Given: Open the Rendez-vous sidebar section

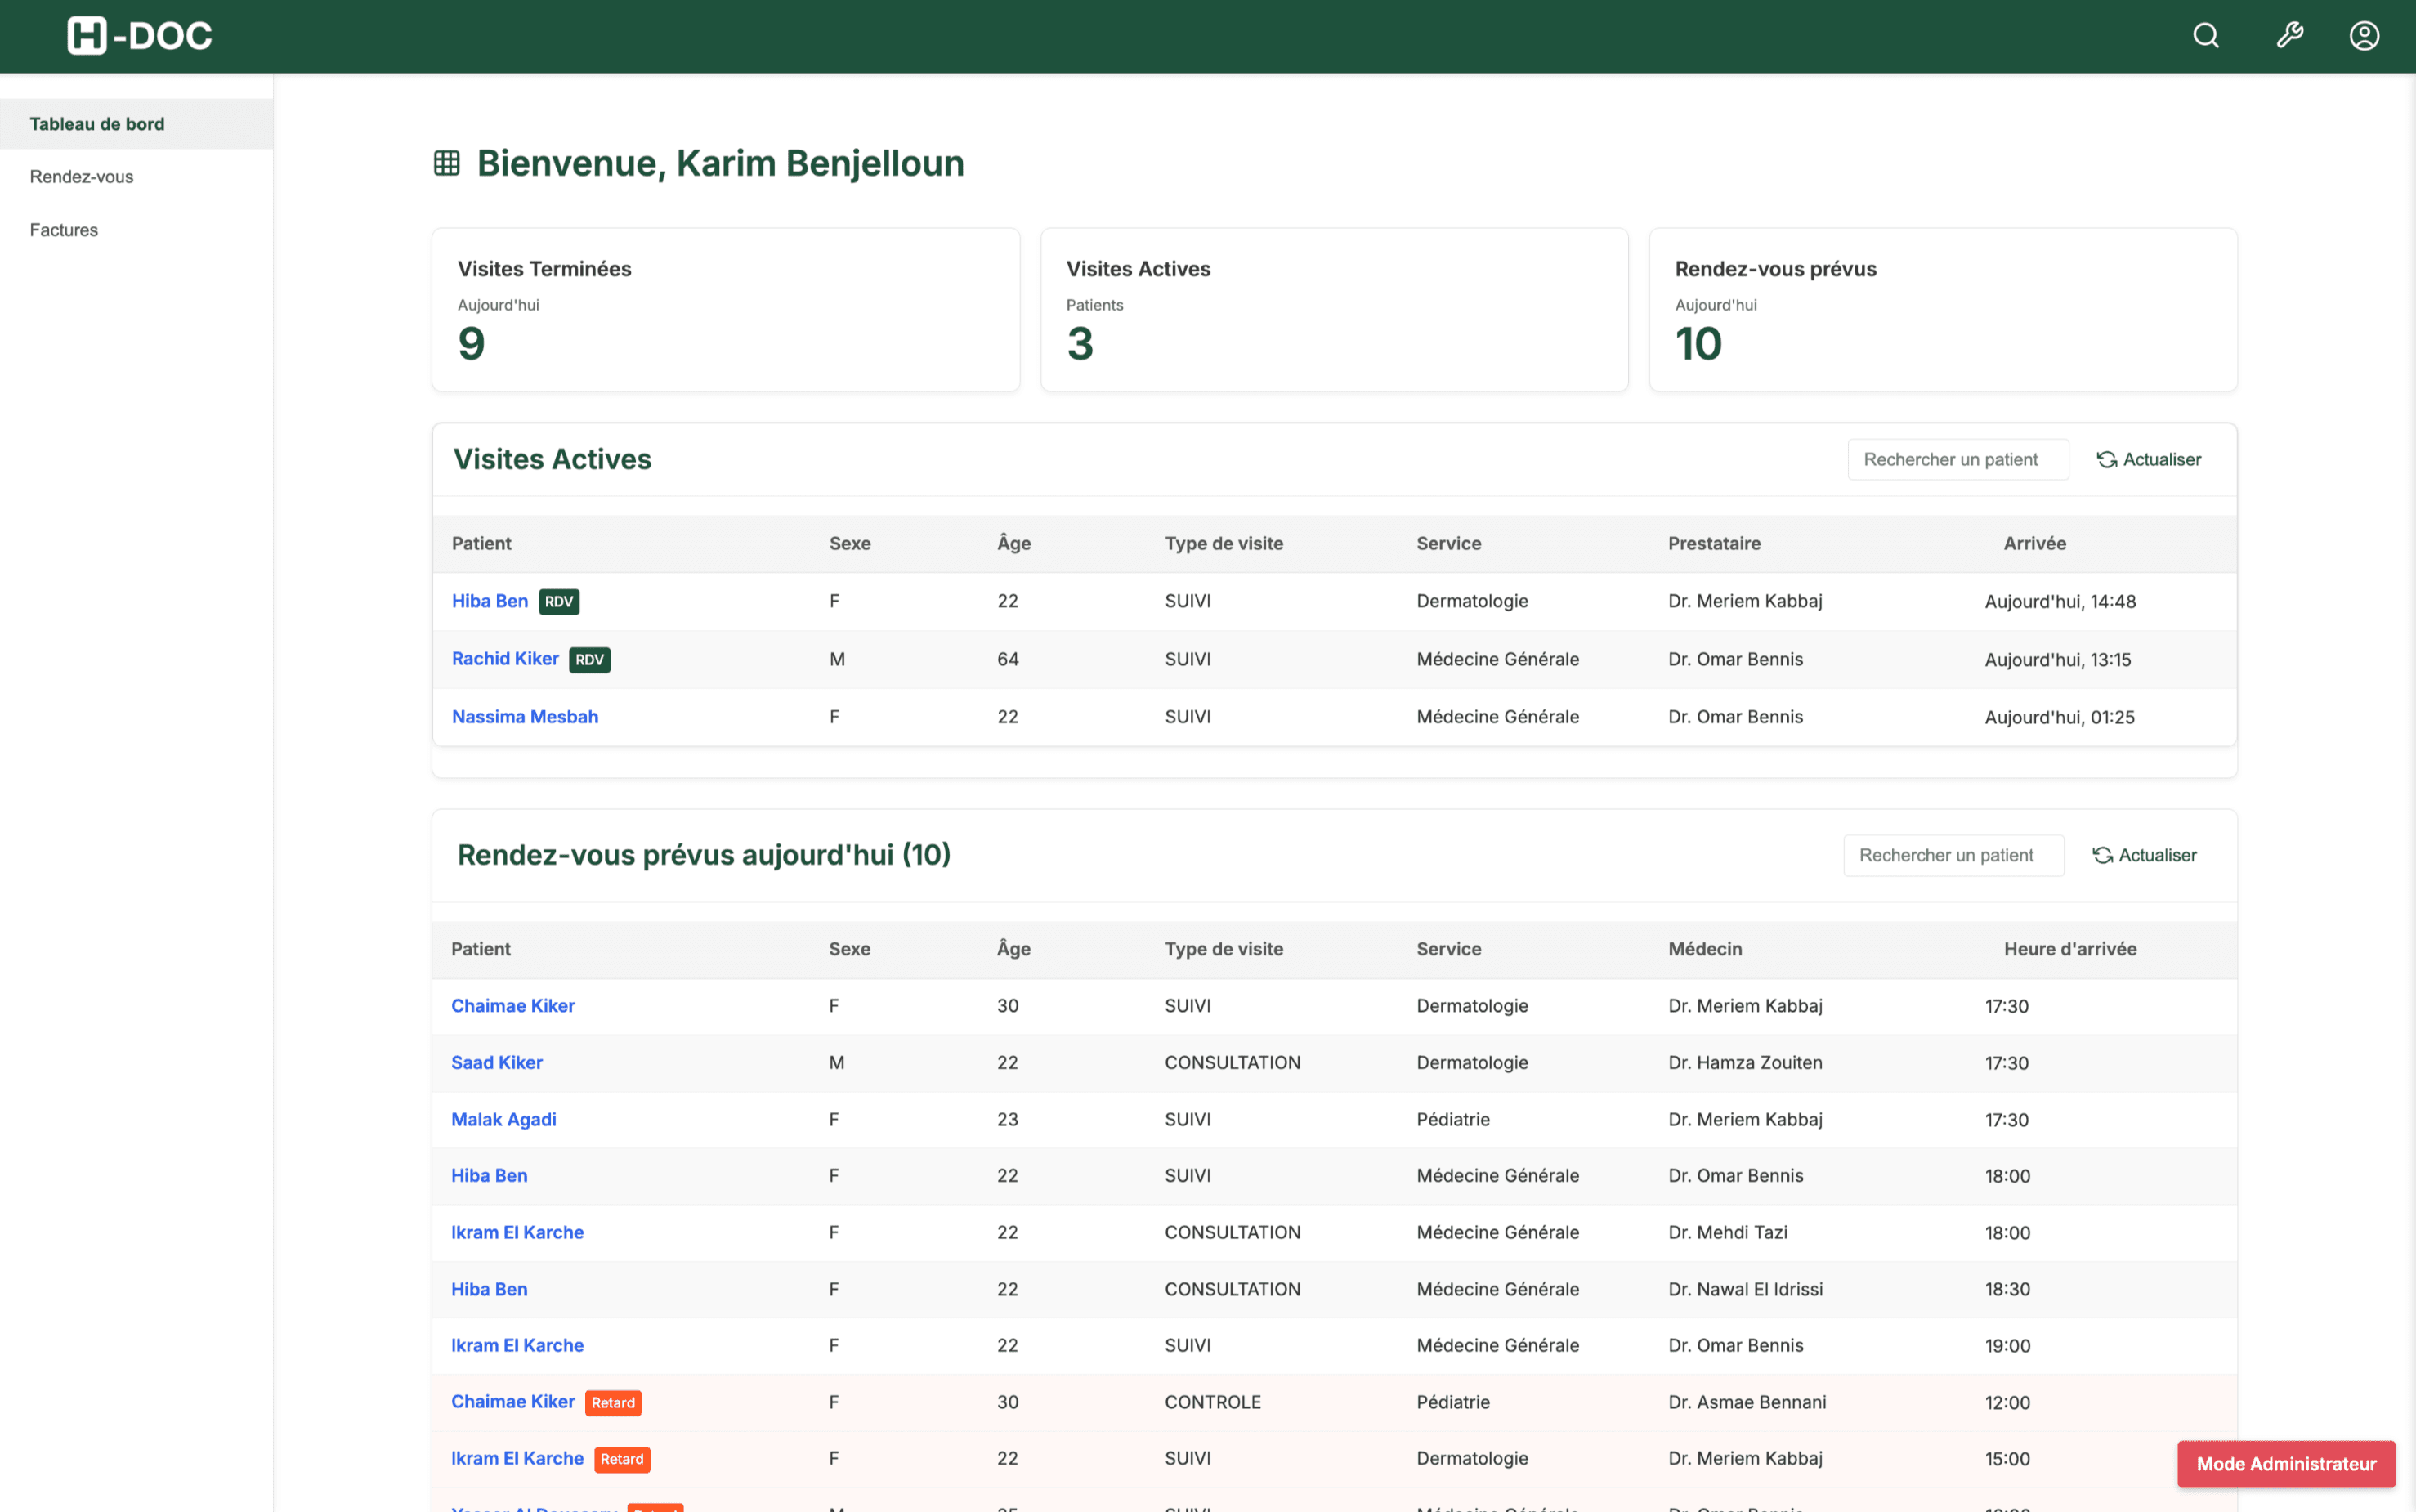Looking at the screenshot, I should click(x=80, y=176).
